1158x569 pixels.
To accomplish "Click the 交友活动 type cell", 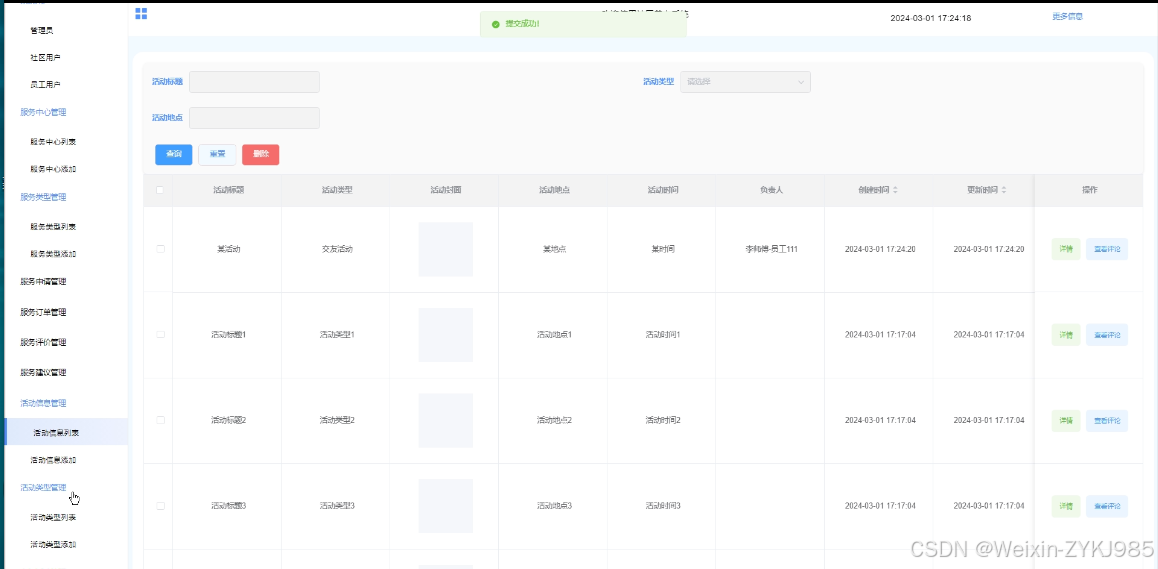I will [x=337, y=249].
